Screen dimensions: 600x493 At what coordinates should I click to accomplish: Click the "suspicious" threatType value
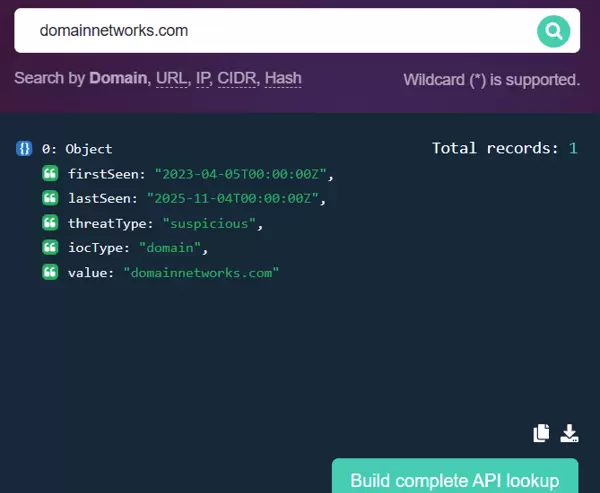click(x=210, y=223)
